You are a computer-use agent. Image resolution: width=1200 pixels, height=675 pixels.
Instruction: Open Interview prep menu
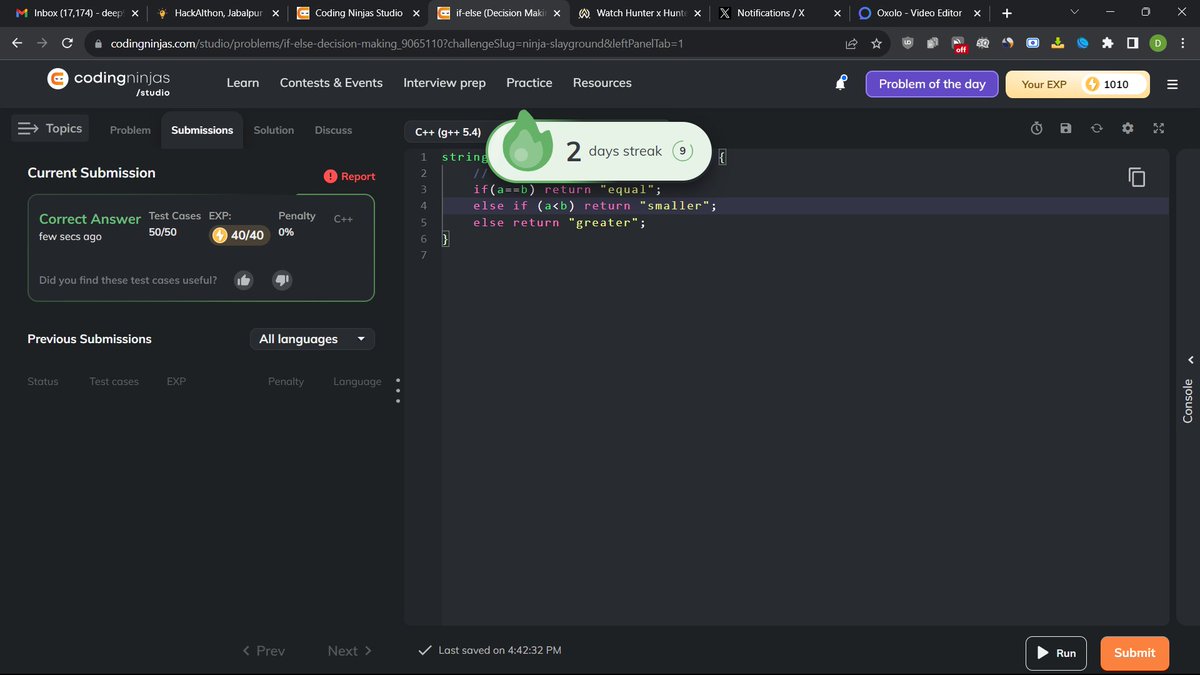point(444,83)
